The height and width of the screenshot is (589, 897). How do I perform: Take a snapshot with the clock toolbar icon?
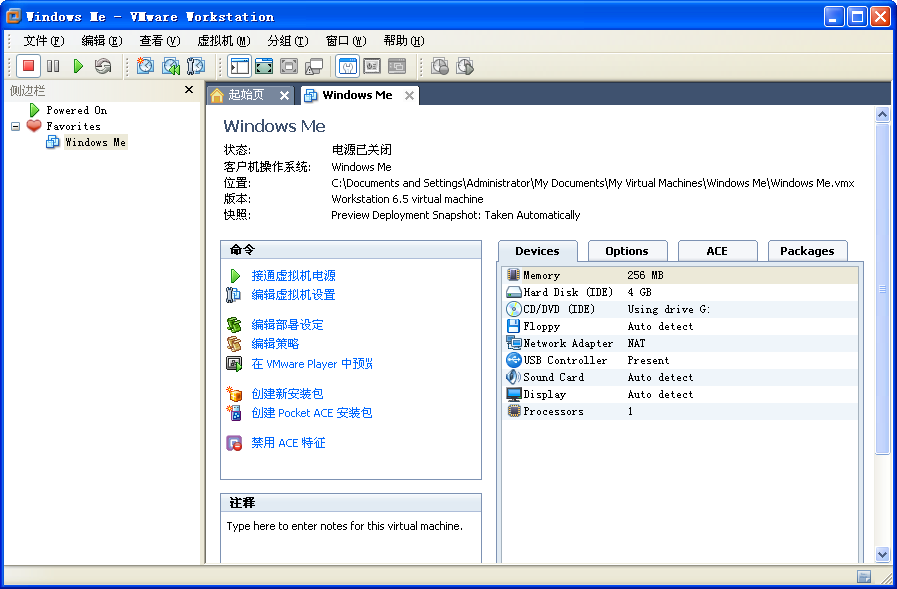click(x=145, y=66)
